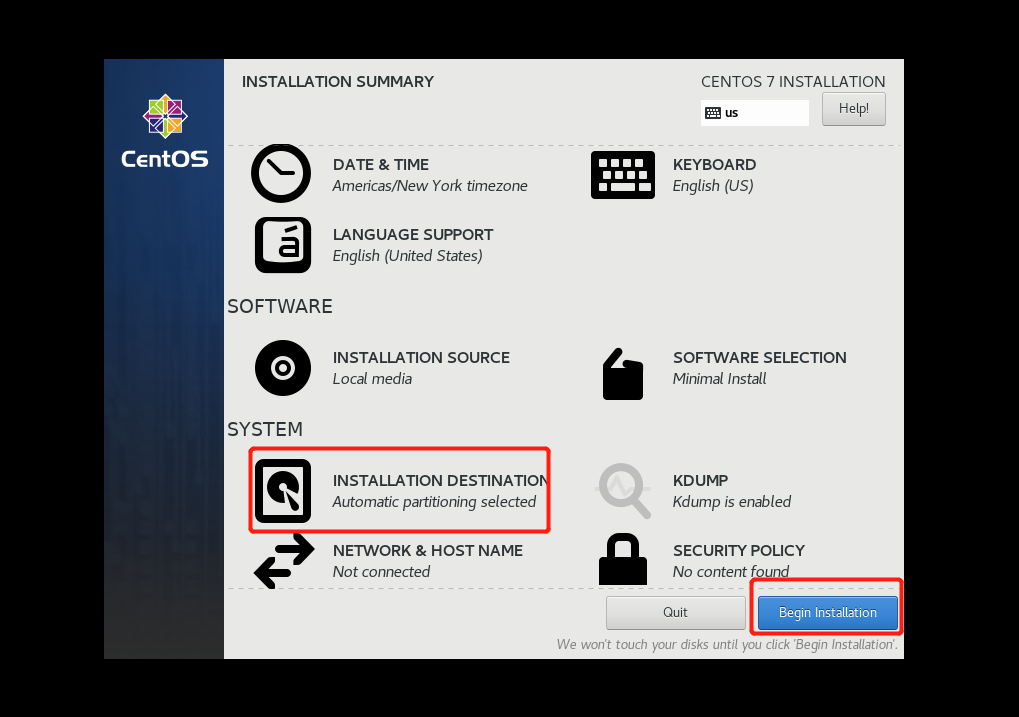The image size is (1019, 717).
Task: Click the Begin Installation button
Action: pos(827,613)
